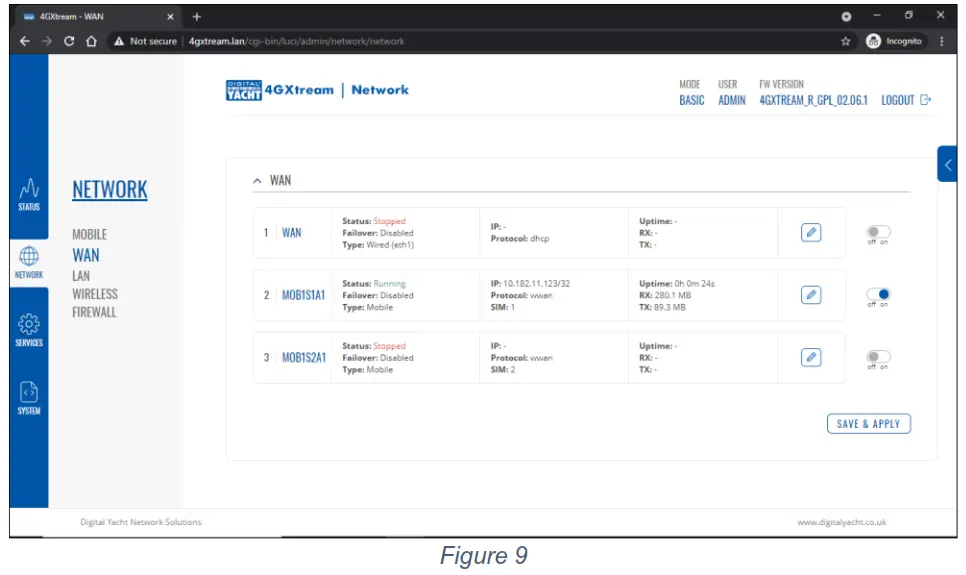Collapse the WAN section chevron
This screenshot has height=575, width=966.
tap(257, 181)
